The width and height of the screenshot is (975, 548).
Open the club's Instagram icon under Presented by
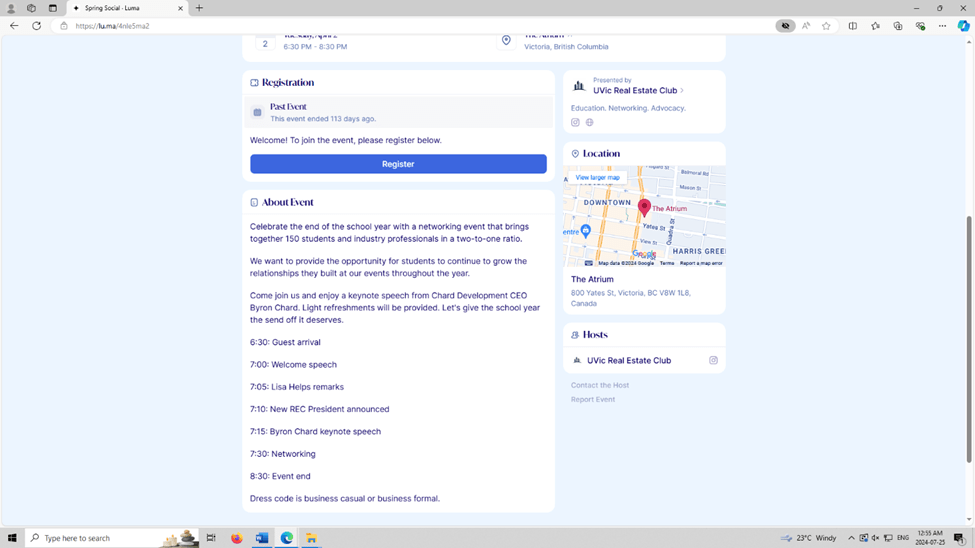tap(575, 122)
